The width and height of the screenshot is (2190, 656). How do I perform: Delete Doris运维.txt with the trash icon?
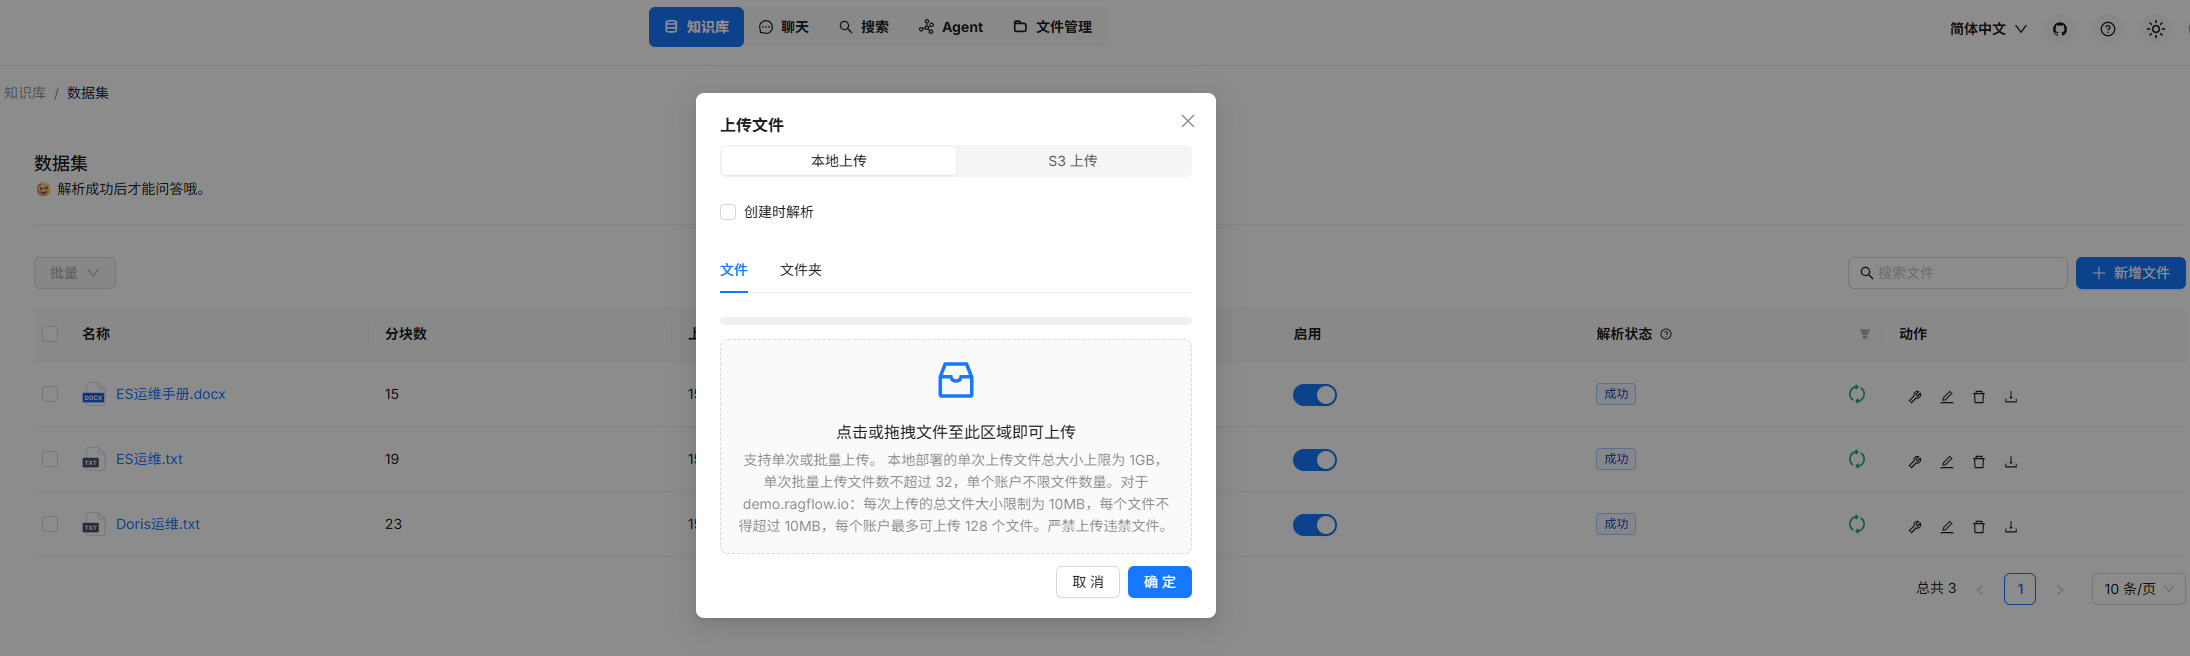(x=1979, y=527)
